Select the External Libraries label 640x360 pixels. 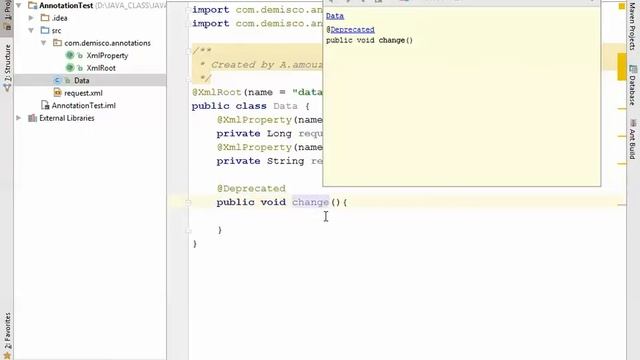pos(67,118)
